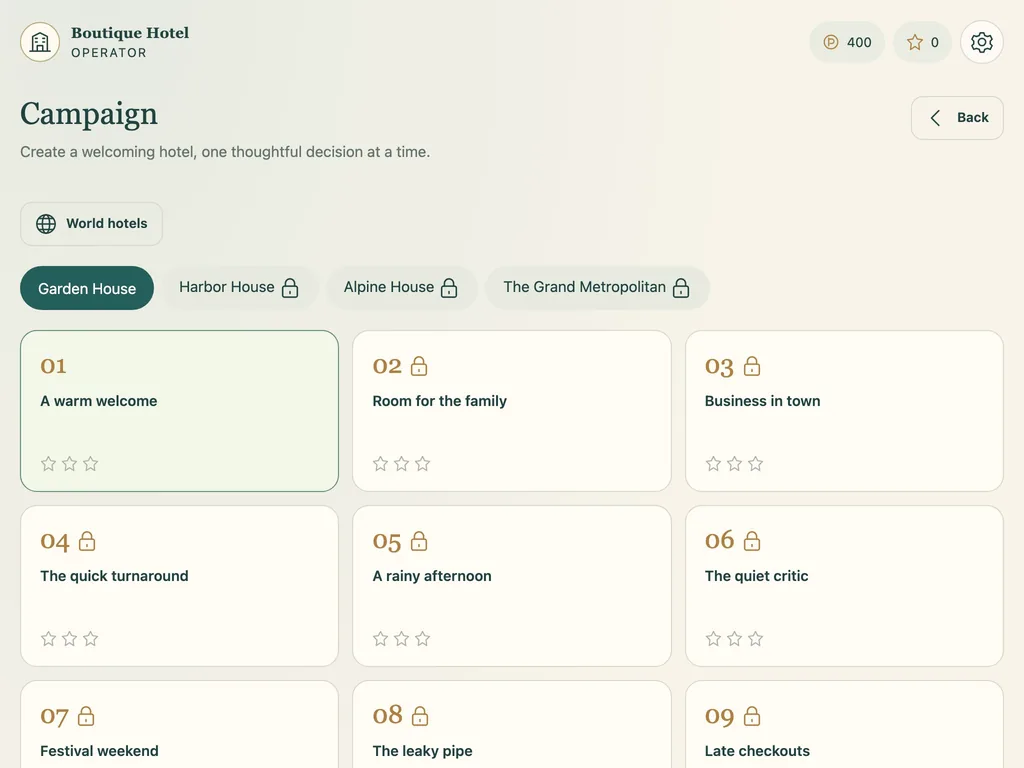1024x768 pixels.
Task: Click the star counter showing 0
Action: [922, 42]
